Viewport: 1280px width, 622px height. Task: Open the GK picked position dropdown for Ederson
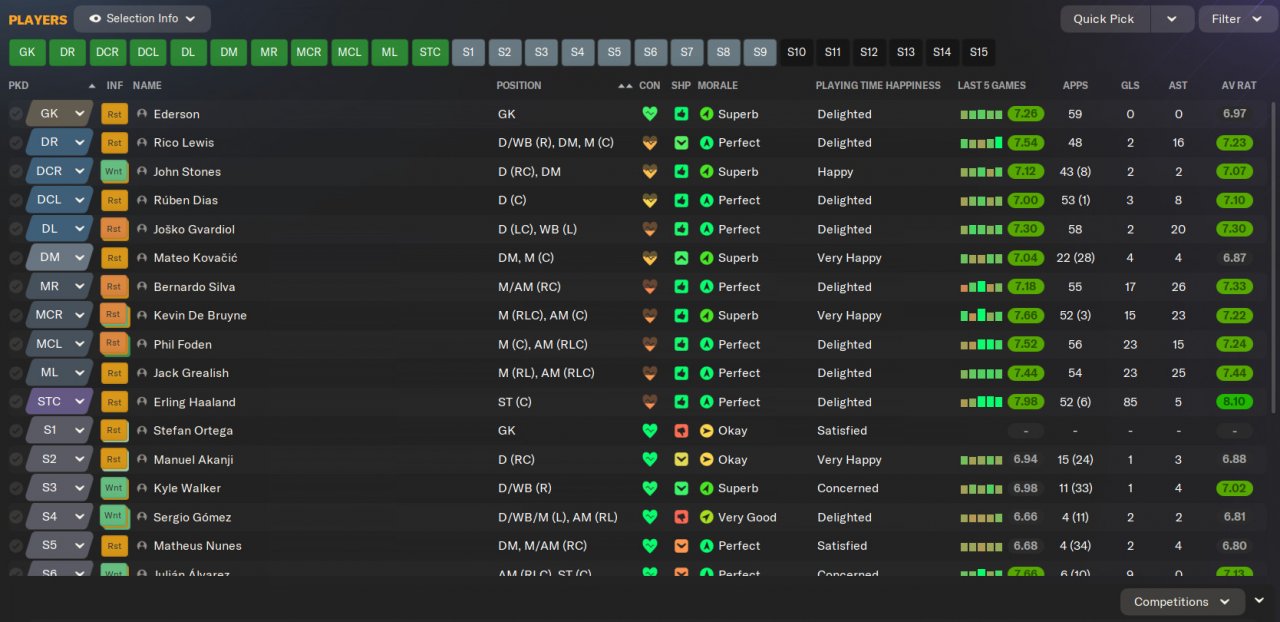click(x=60, y=114)
